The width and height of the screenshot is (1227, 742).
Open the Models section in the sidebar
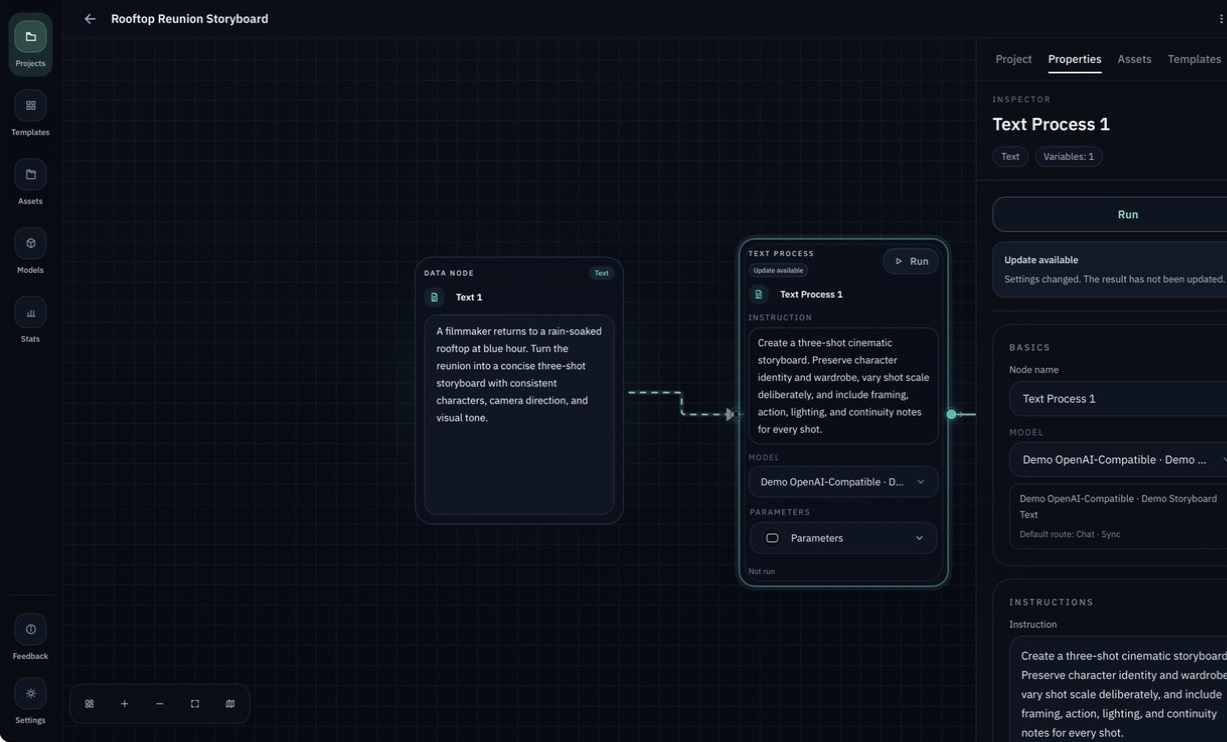point(30,252)
